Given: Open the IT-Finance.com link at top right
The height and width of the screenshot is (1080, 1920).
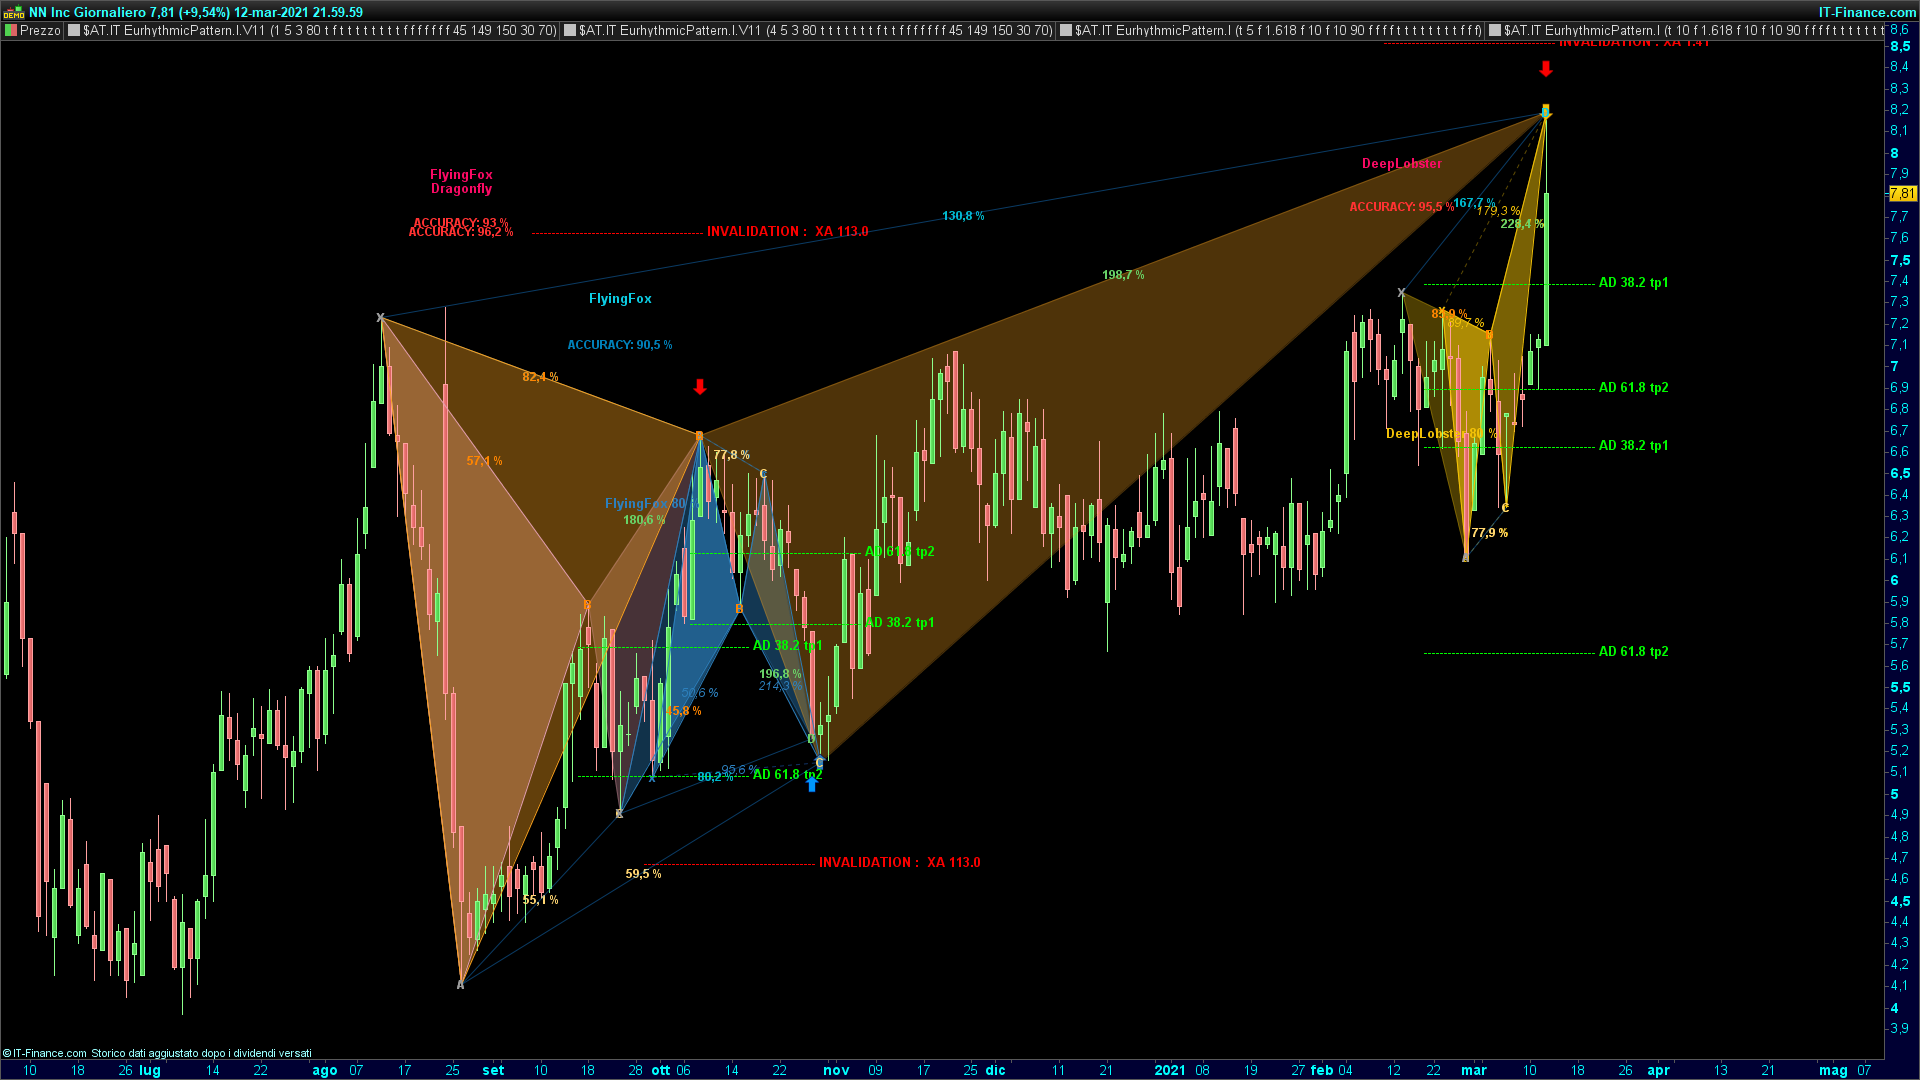Looking at the screenshot, I should point(1866,12).
